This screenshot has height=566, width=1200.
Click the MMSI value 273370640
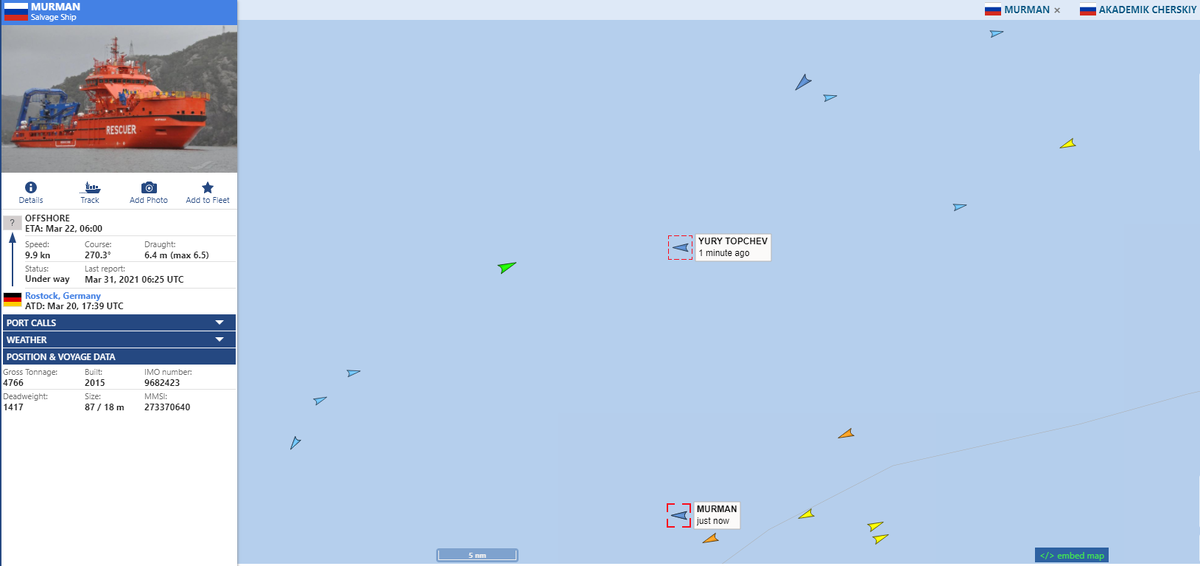coord(167,407)
